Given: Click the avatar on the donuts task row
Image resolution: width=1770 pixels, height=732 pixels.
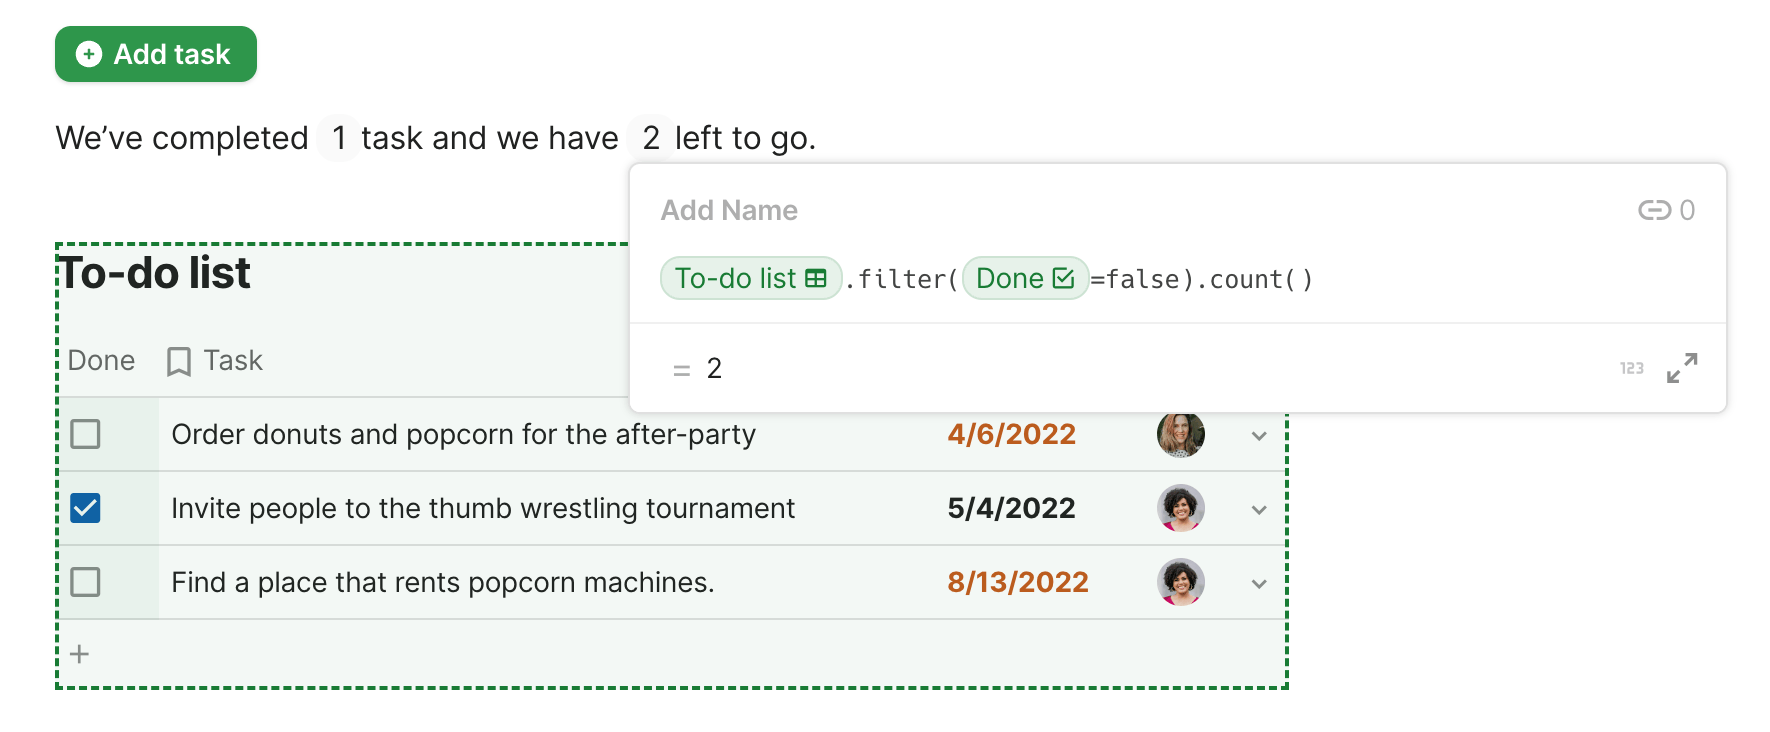Looking at the screenshot, I should pyautogui.click(x=1180, y=434).
